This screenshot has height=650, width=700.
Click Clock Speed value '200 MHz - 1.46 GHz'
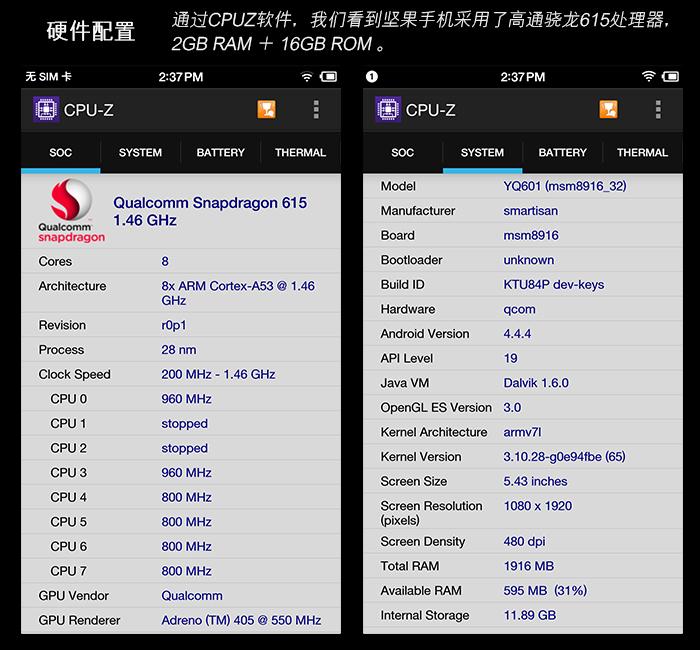pos(218,374)
